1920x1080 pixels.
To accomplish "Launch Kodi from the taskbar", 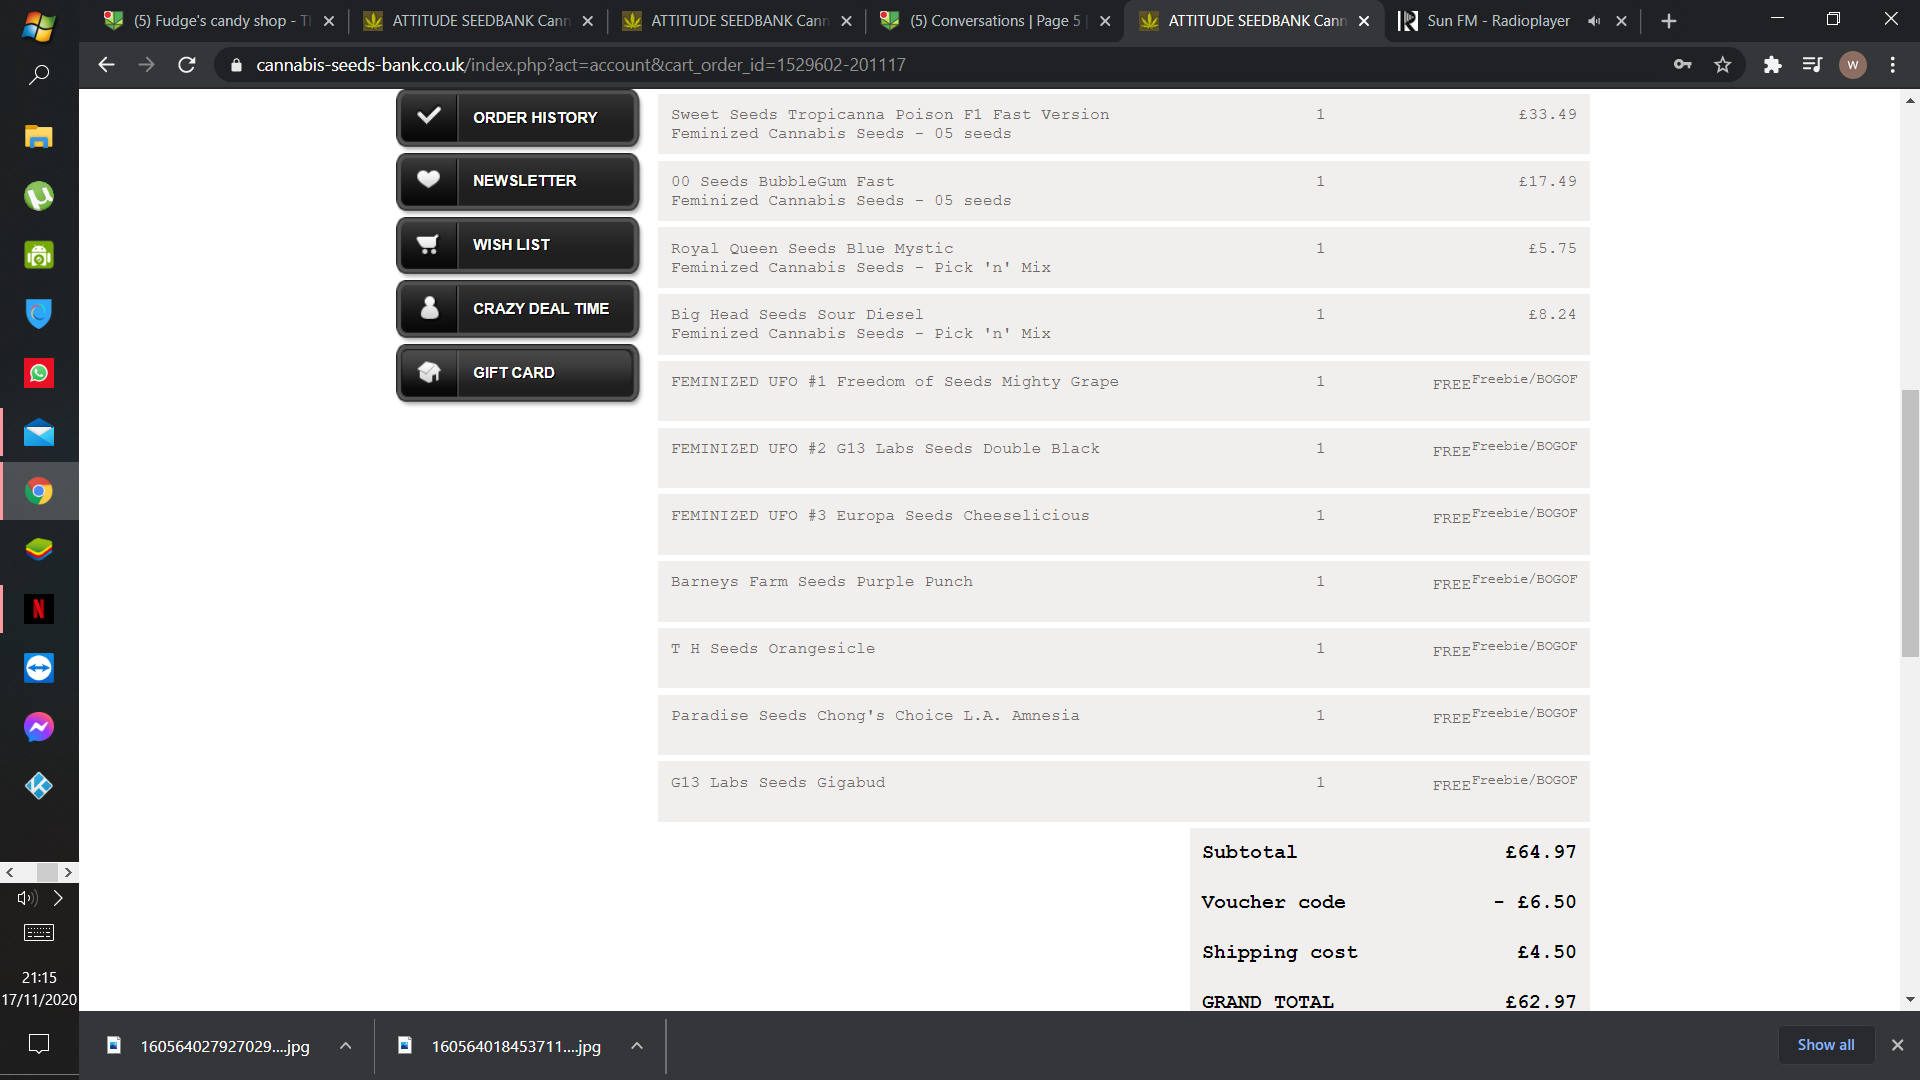I will tap(39, 786).
